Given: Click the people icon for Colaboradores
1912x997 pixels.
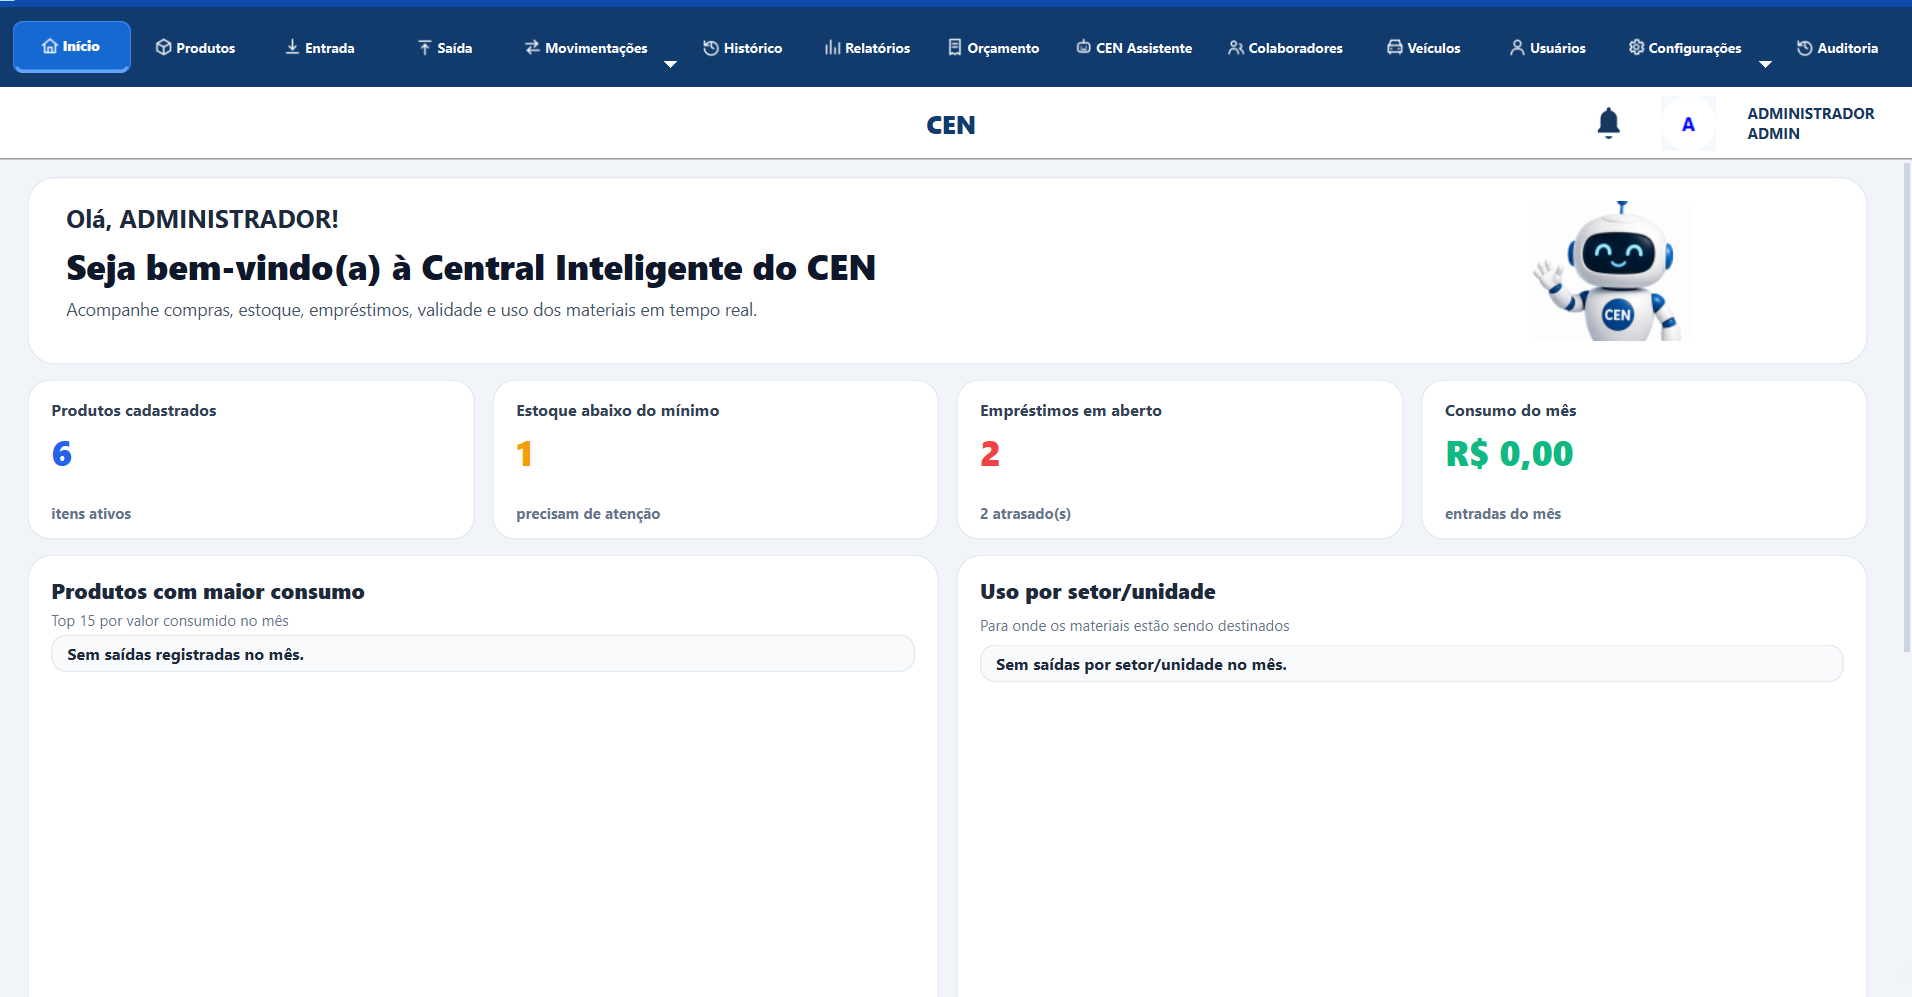Looking at the screenshot, I should pos(1236,47).
